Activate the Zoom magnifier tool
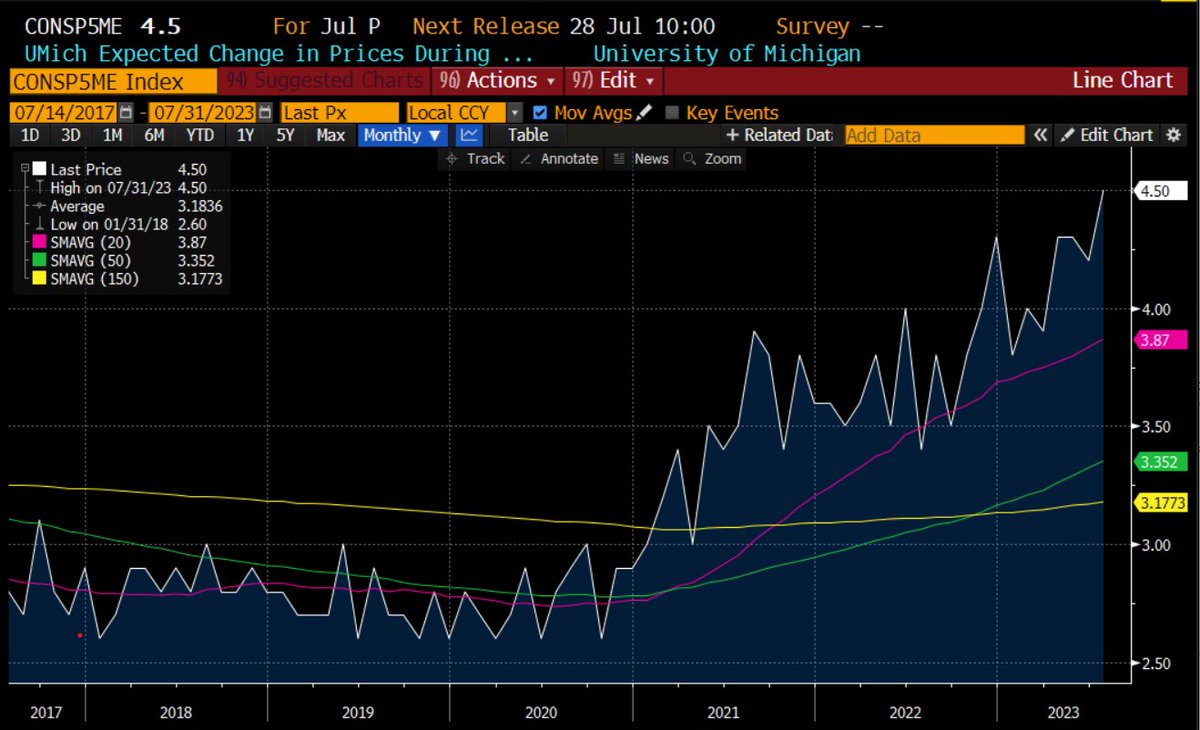1200x730 pixels. pyautogui.click(x=712, y=159)
